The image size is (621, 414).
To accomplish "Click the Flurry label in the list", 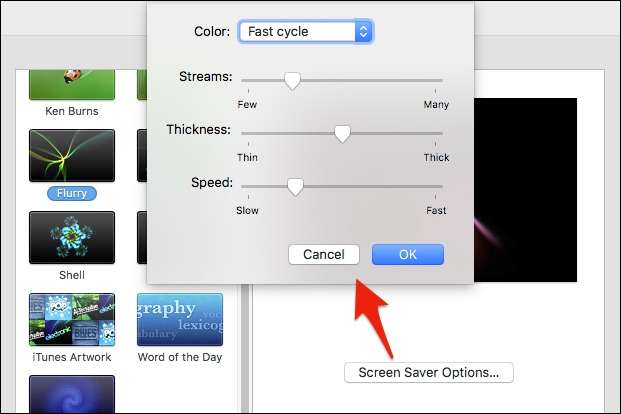I will [72, 193].
